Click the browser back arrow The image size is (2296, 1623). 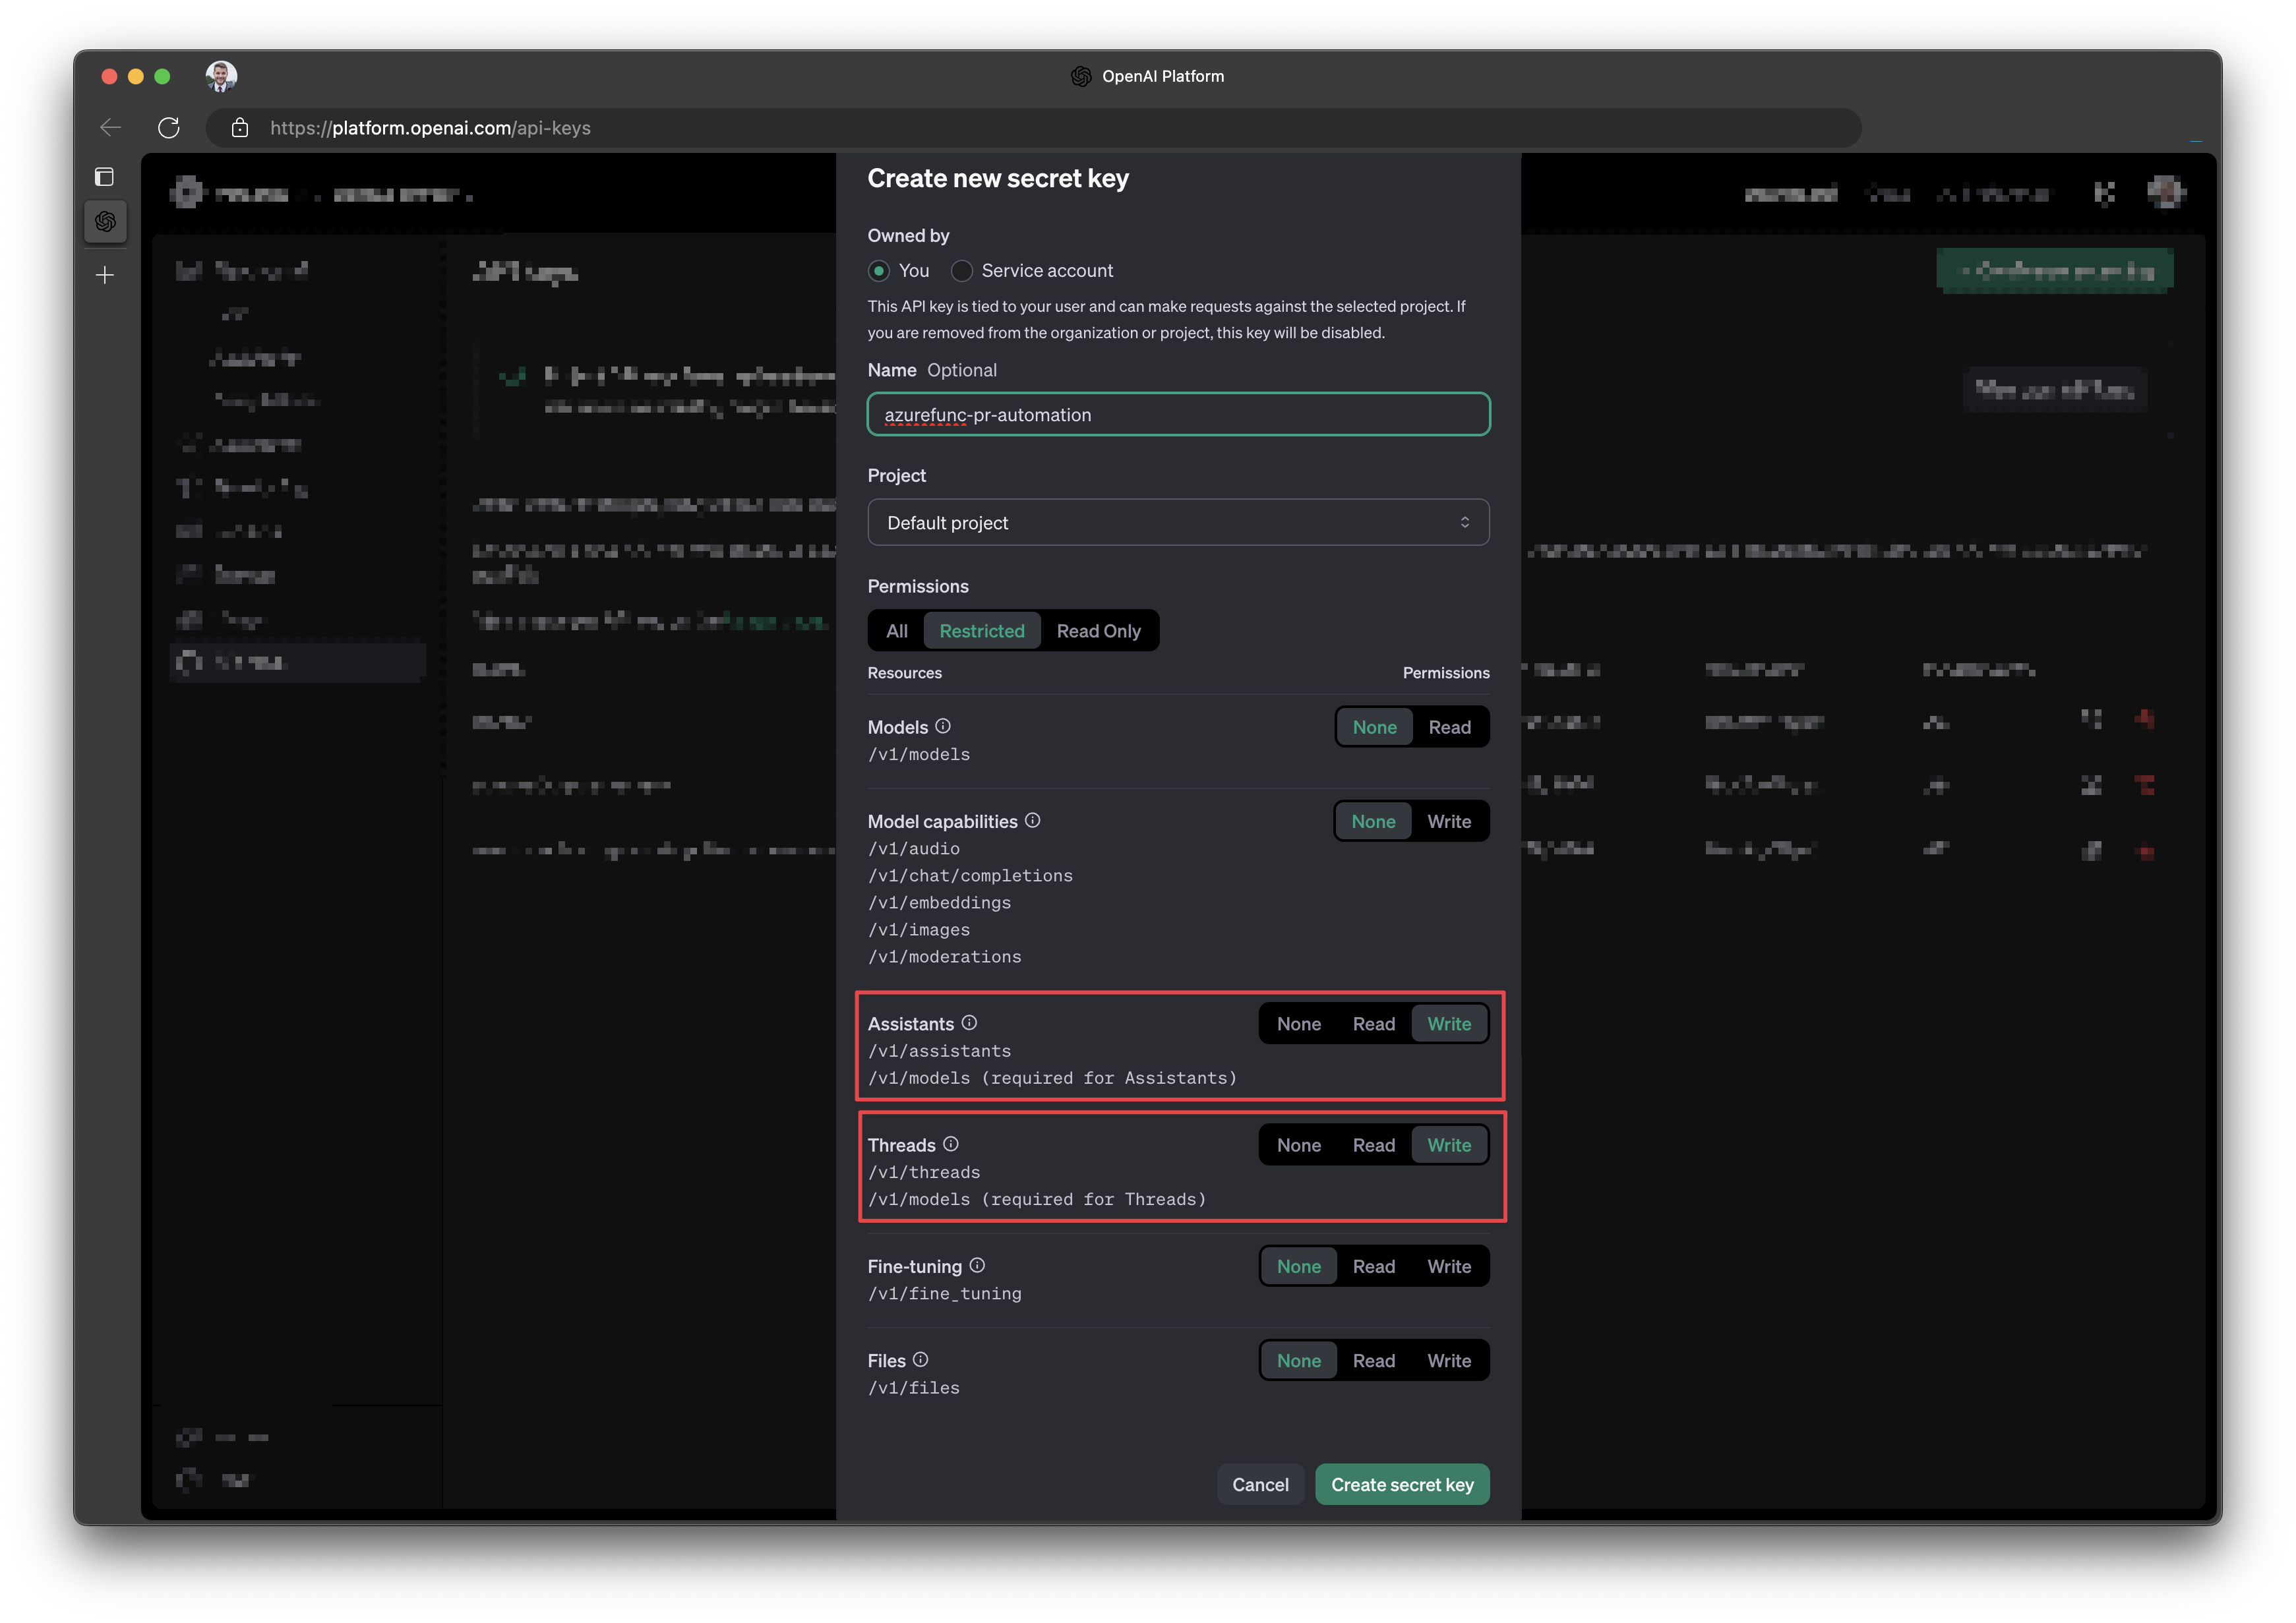pyautogui.click(x=111, y=127)
